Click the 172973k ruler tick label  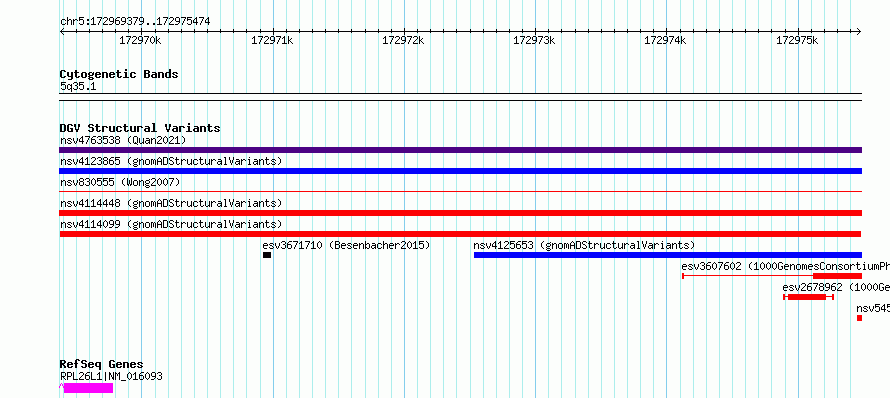click(x=534, y=40)
